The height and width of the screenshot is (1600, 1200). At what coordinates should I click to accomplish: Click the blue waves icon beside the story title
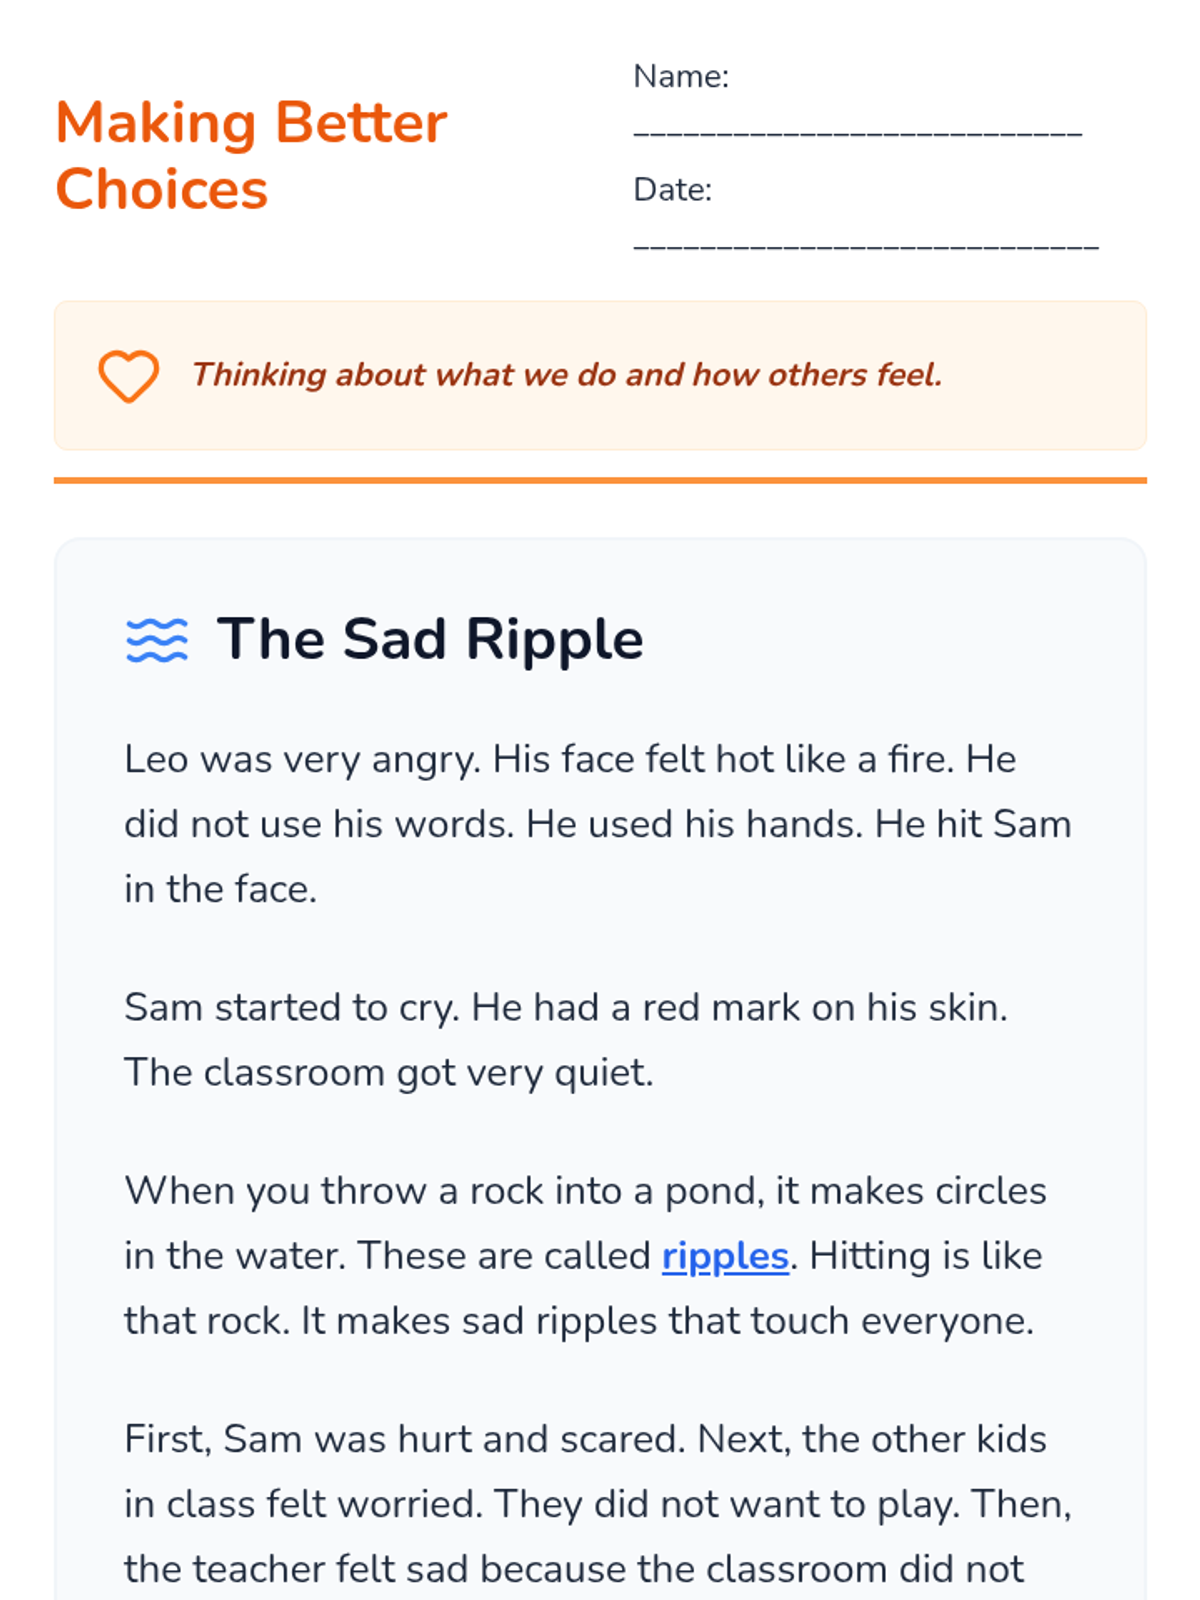pyautogui.click(x=157, y=640)
